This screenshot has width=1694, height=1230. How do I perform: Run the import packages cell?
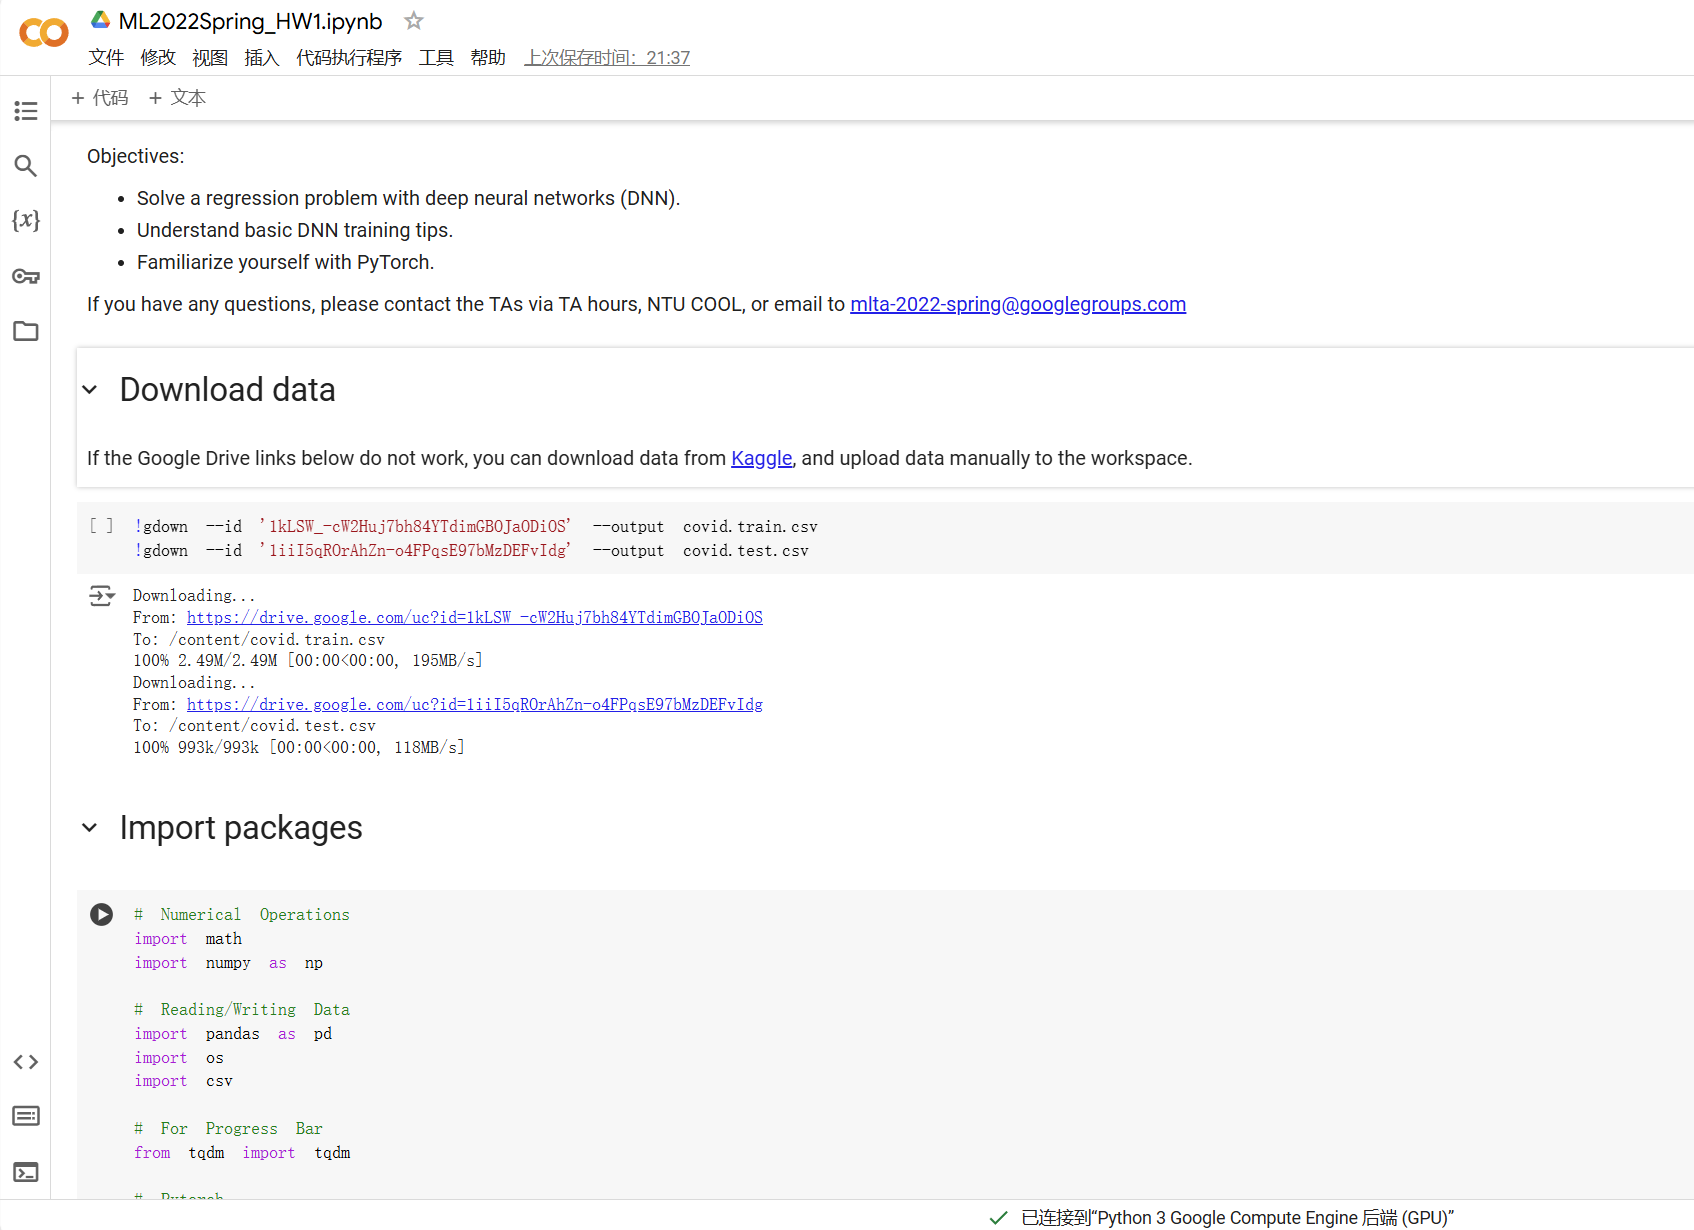(x=101, y=915)
